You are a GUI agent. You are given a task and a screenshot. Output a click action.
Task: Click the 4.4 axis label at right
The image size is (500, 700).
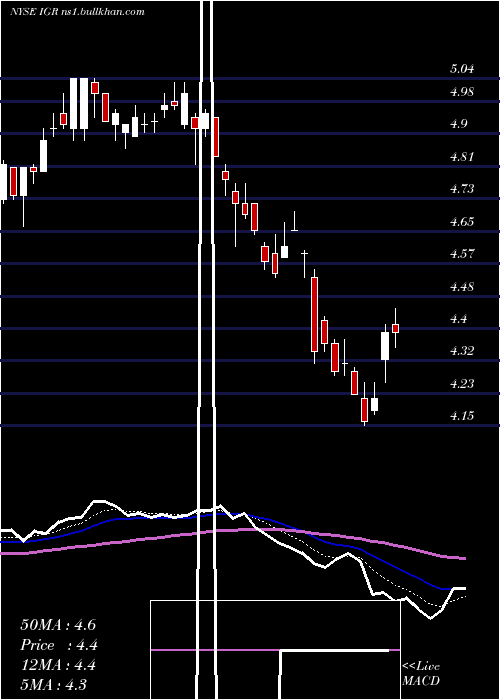pos(458,319)
